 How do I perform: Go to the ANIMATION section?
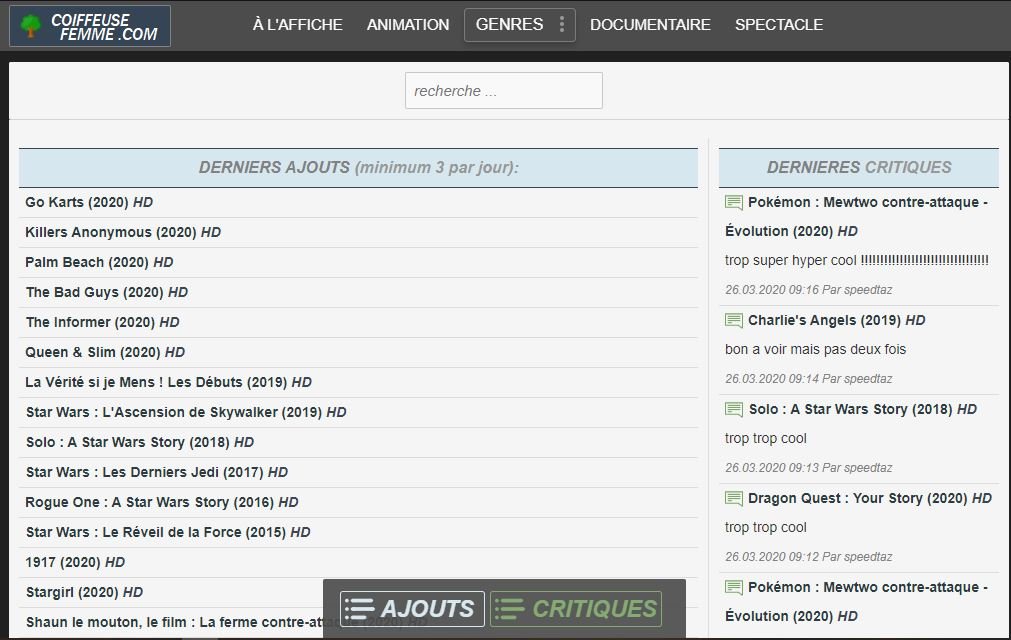408,24
